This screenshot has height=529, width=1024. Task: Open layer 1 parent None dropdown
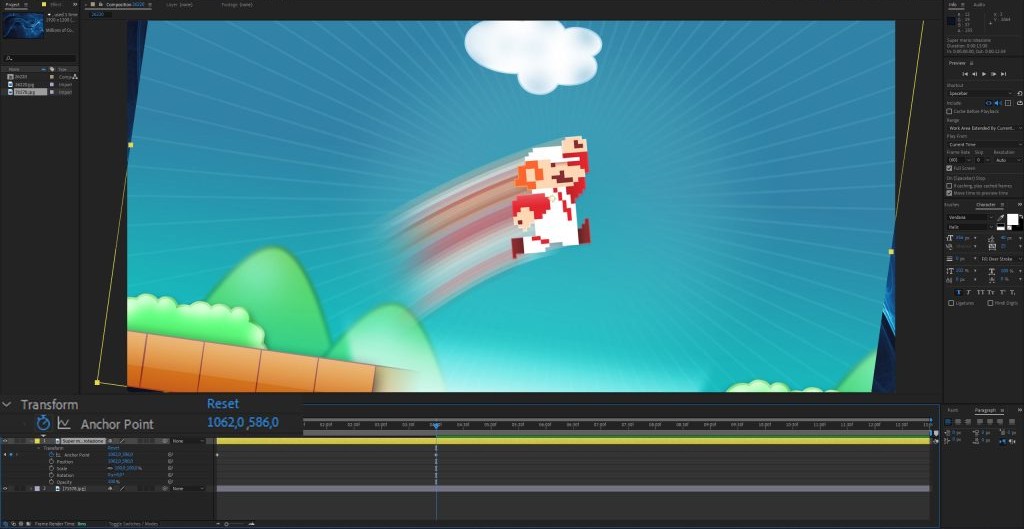click(187, 441)
